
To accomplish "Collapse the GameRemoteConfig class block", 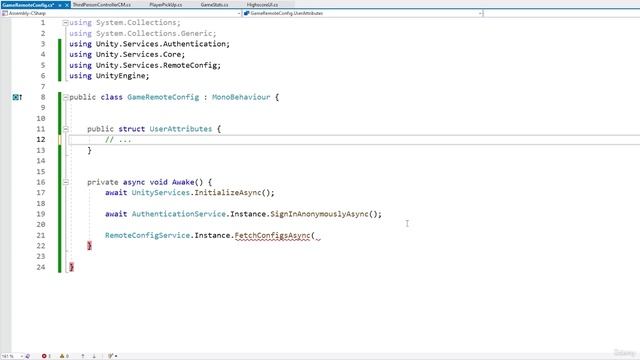I will coord(65,97).
